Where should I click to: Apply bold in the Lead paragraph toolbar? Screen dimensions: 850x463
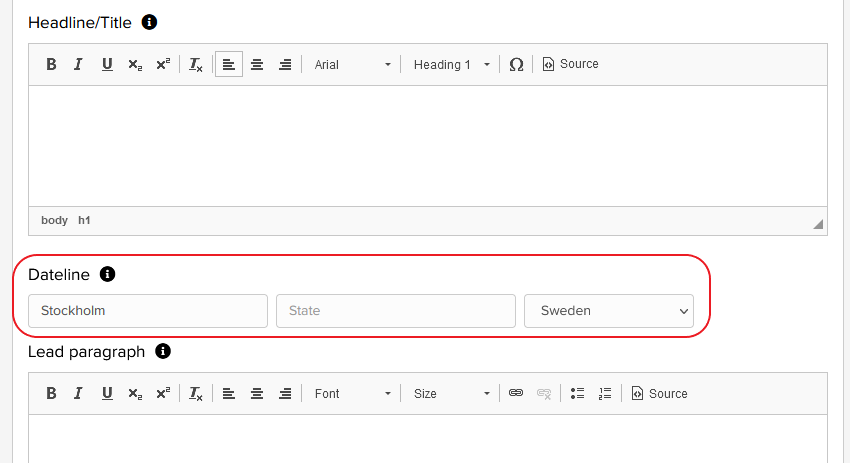coord(51,394)
